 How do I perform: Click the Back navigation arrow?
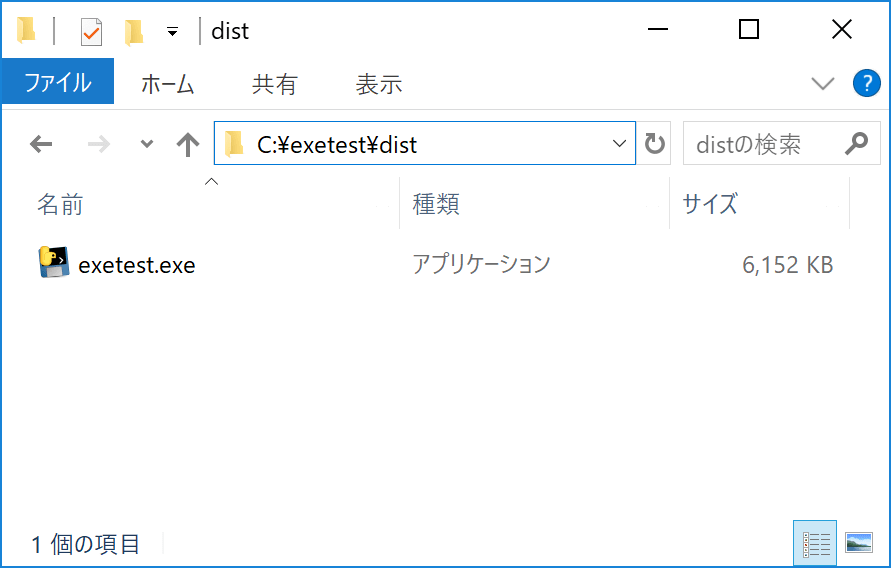tap(41, 144)
